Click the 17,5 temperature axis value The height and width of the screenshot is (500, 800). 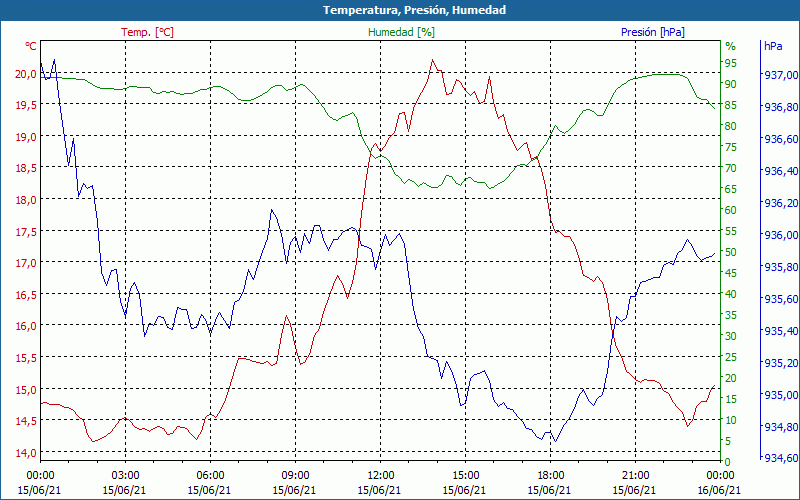click(26, 232)
